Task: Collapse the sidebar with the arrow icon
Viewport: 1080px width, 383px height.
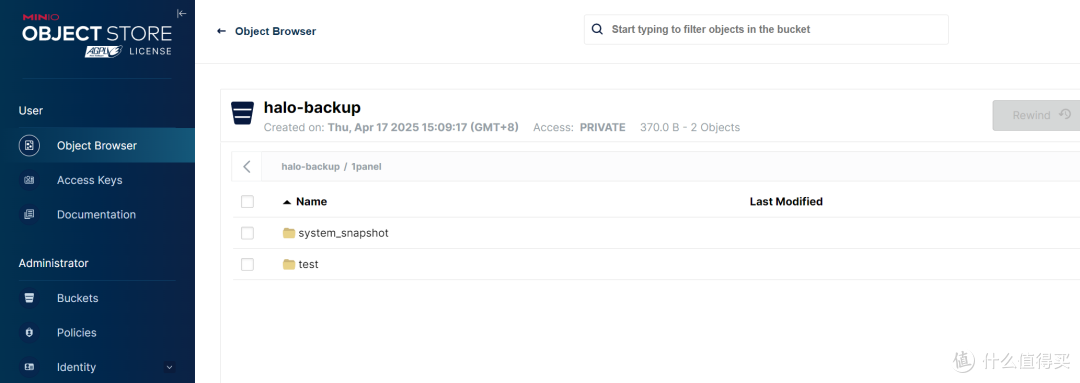Action: 181,13
